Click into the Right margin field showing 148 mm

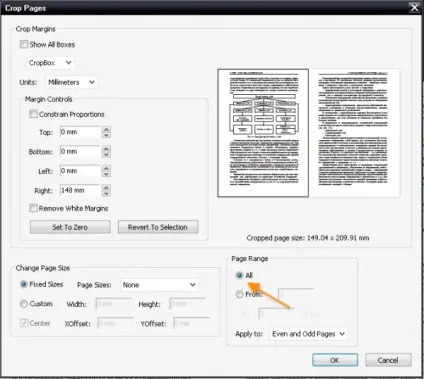click(80, 190)
